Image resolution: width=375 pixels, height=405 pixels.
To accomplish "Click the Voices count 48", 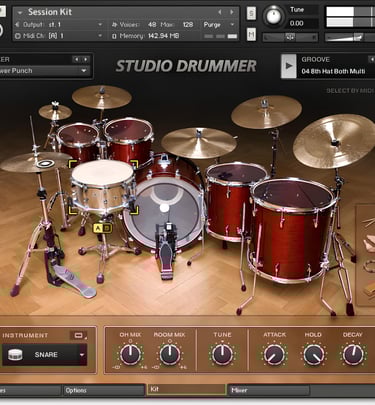I will (x=152, y=24).
